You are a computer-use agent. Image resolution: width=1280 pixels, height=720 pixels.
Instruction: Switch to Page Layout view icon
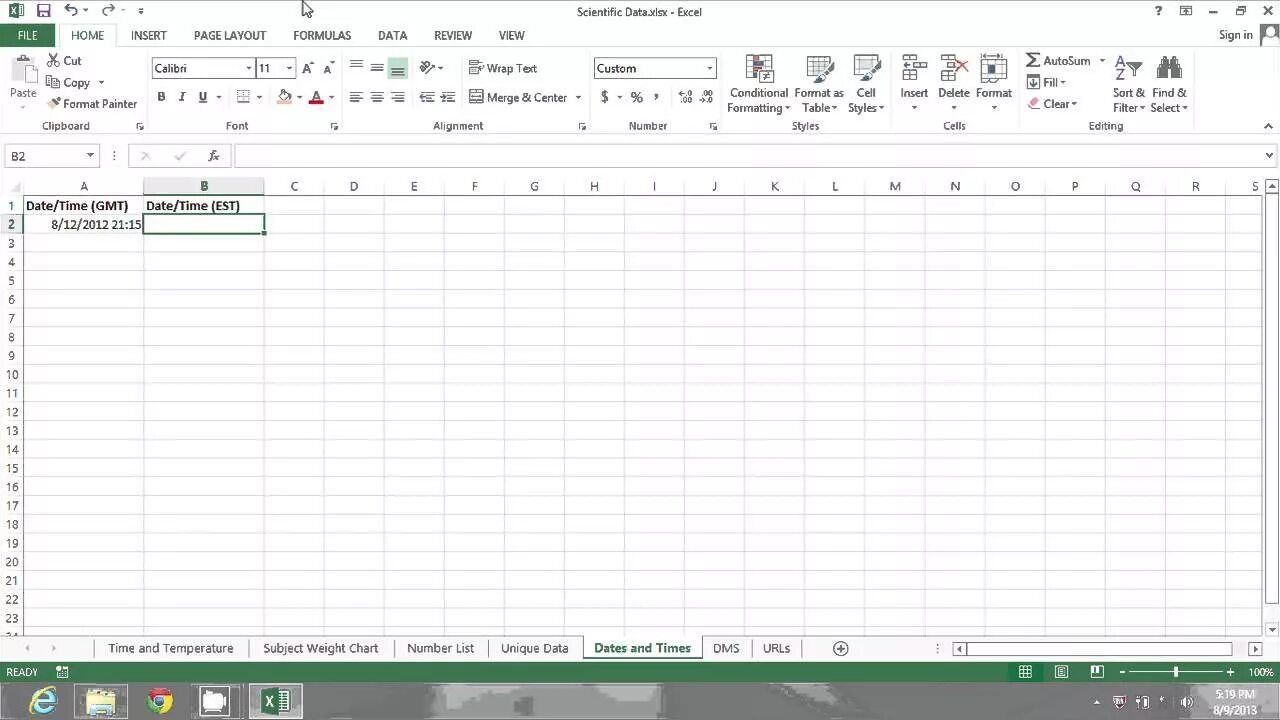pos(1061,672)
